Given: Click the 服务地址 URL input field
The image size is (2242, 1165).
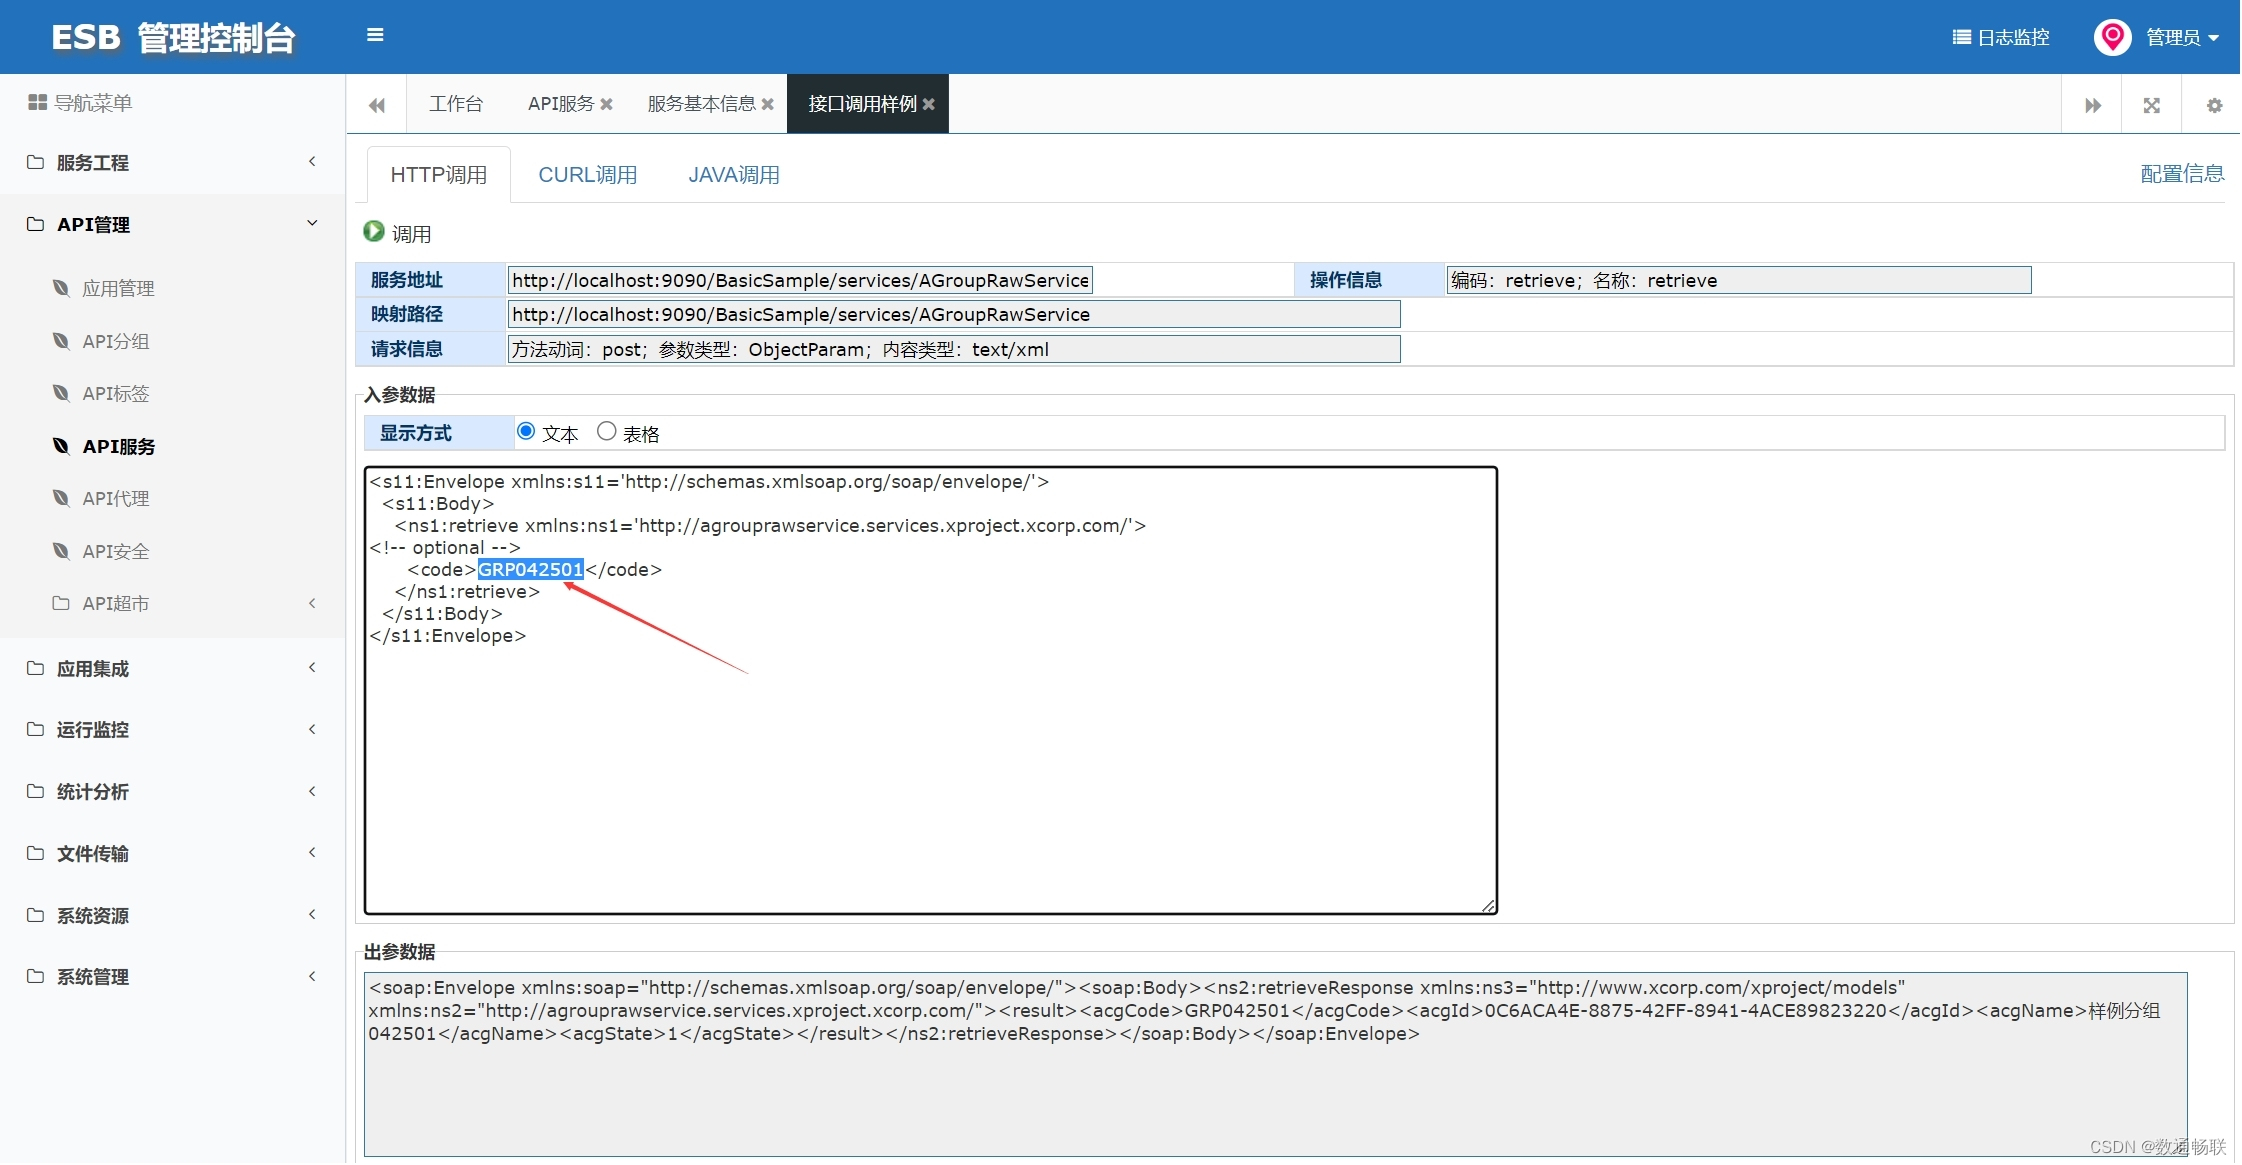Looking at the screenshot, I should [x=800, y=280].
